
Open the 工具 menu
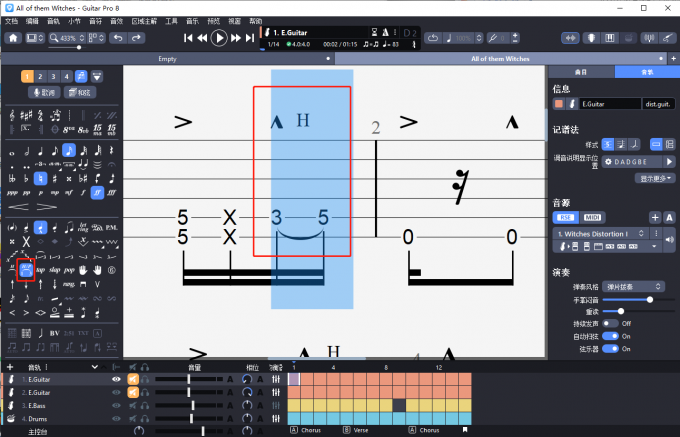(x=172, y=20)
